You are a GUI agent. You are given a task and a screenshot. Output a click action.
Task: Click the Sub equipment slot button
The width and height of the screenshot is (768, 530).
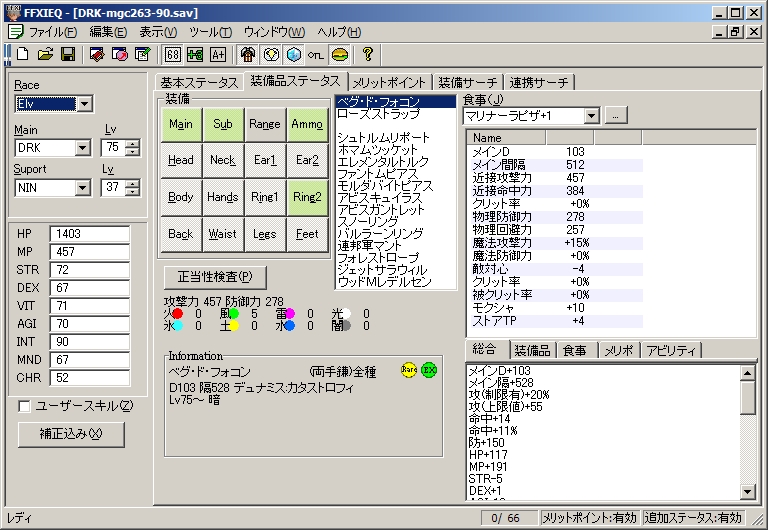click(223, 124)
